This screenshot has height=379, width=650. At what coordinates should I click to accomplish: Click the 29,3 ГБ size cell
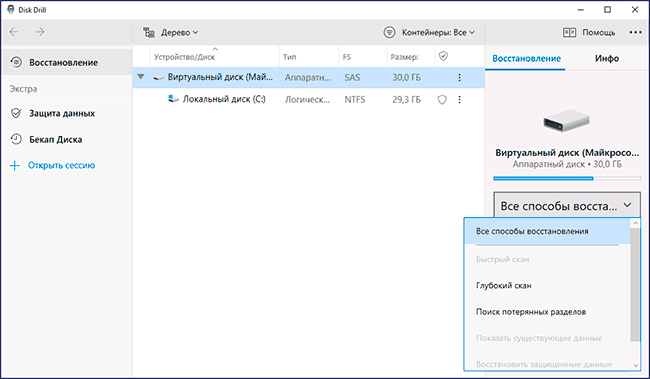407,100
